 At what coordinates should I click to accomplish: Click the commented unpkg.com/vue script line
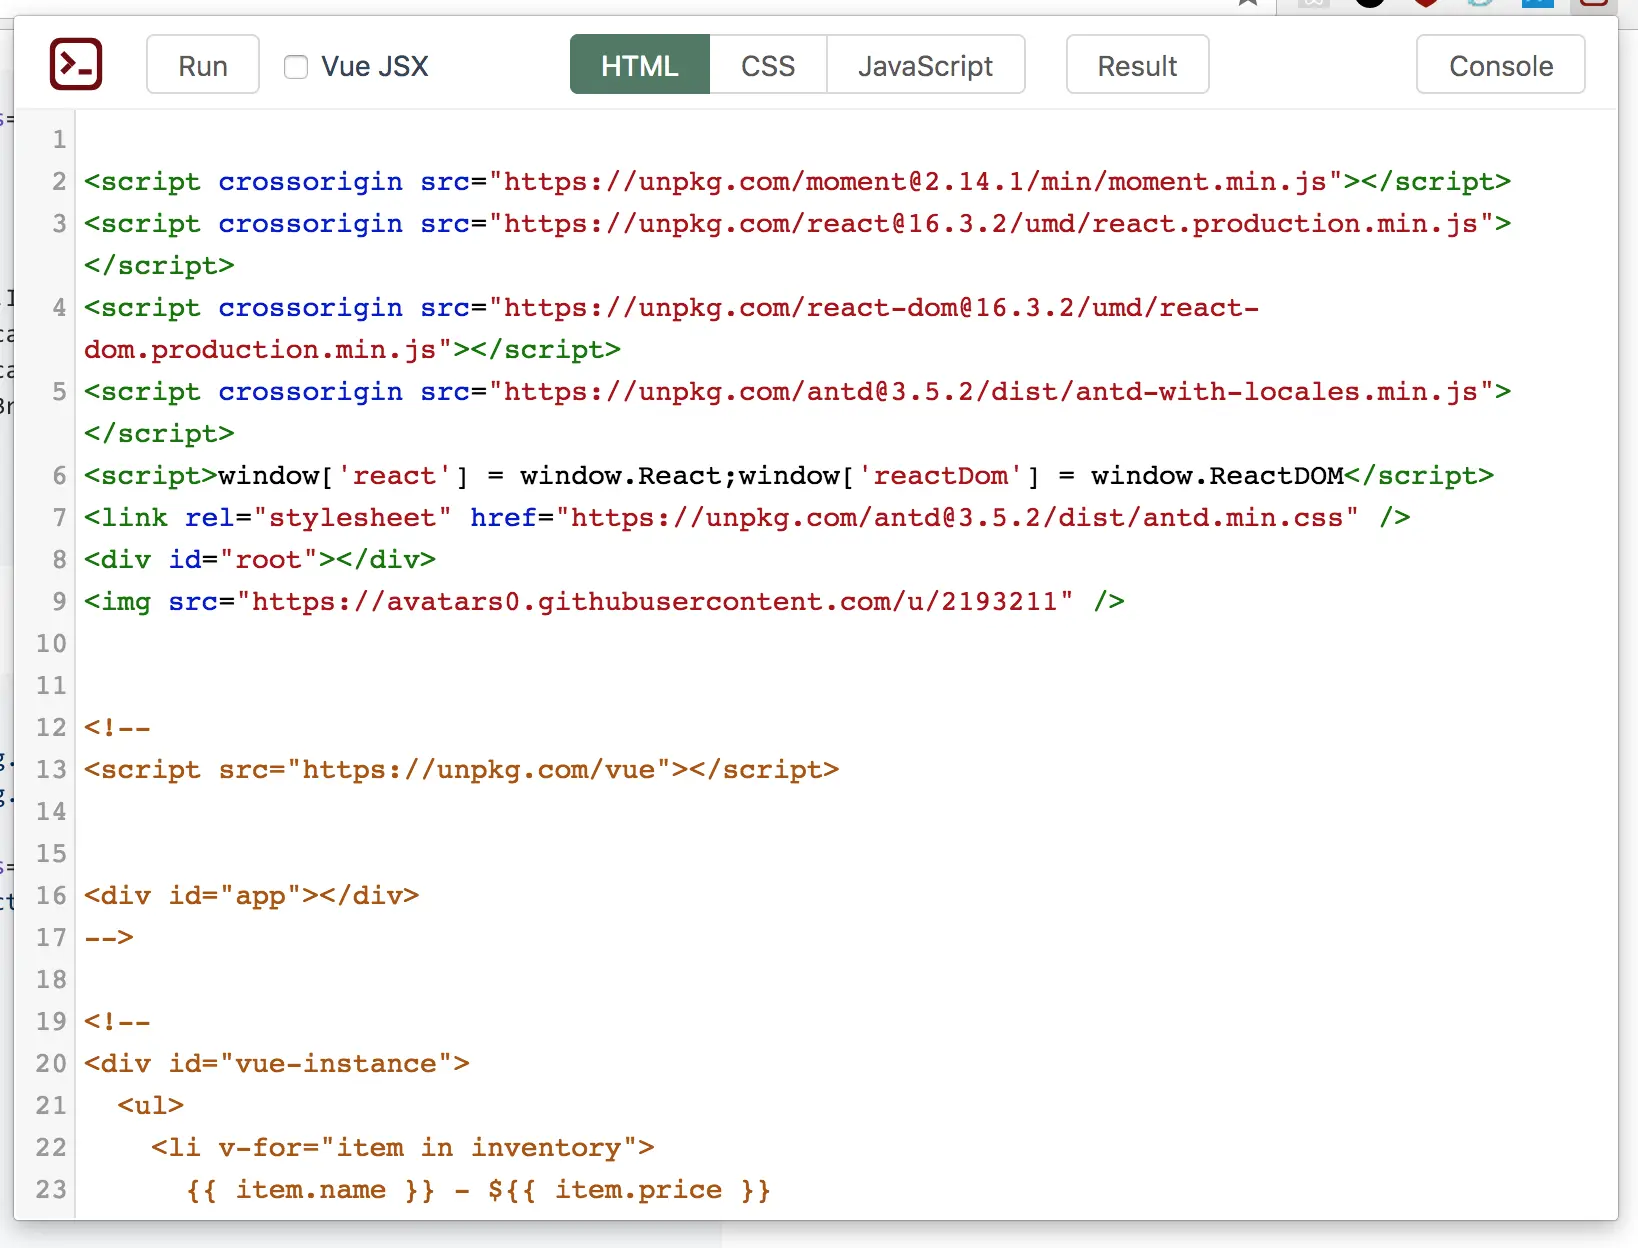click(x=461, y=770)
